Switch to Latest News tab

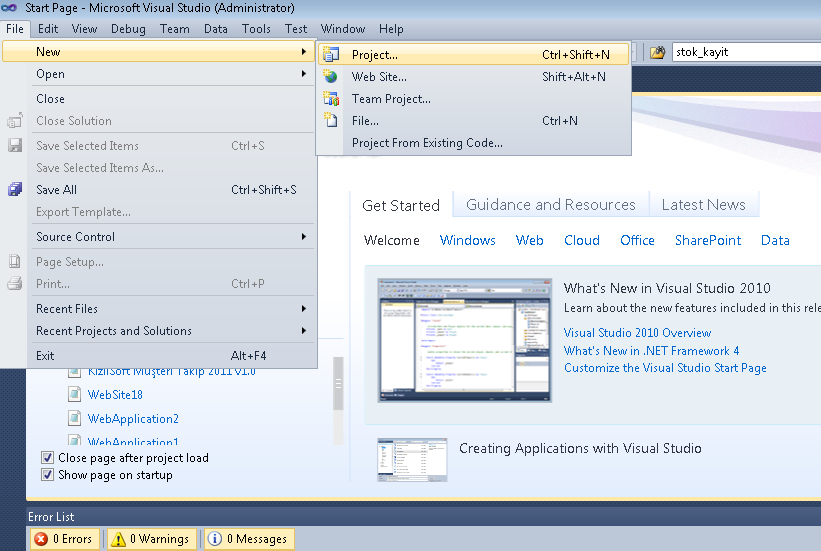click(x=703, y=204)
